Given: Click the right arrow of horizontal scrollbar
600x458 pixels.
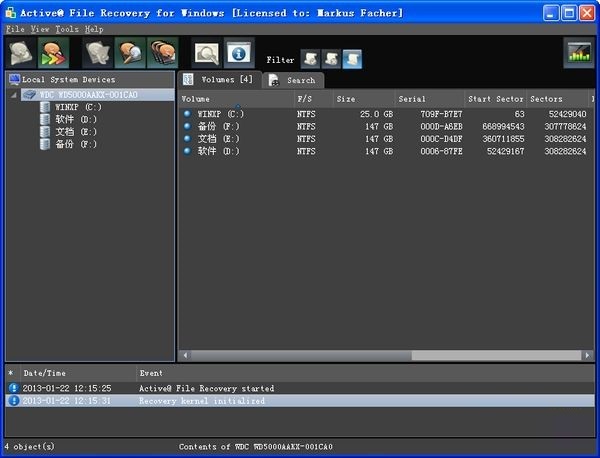Looking at the screenshot, I should (587, 355).
